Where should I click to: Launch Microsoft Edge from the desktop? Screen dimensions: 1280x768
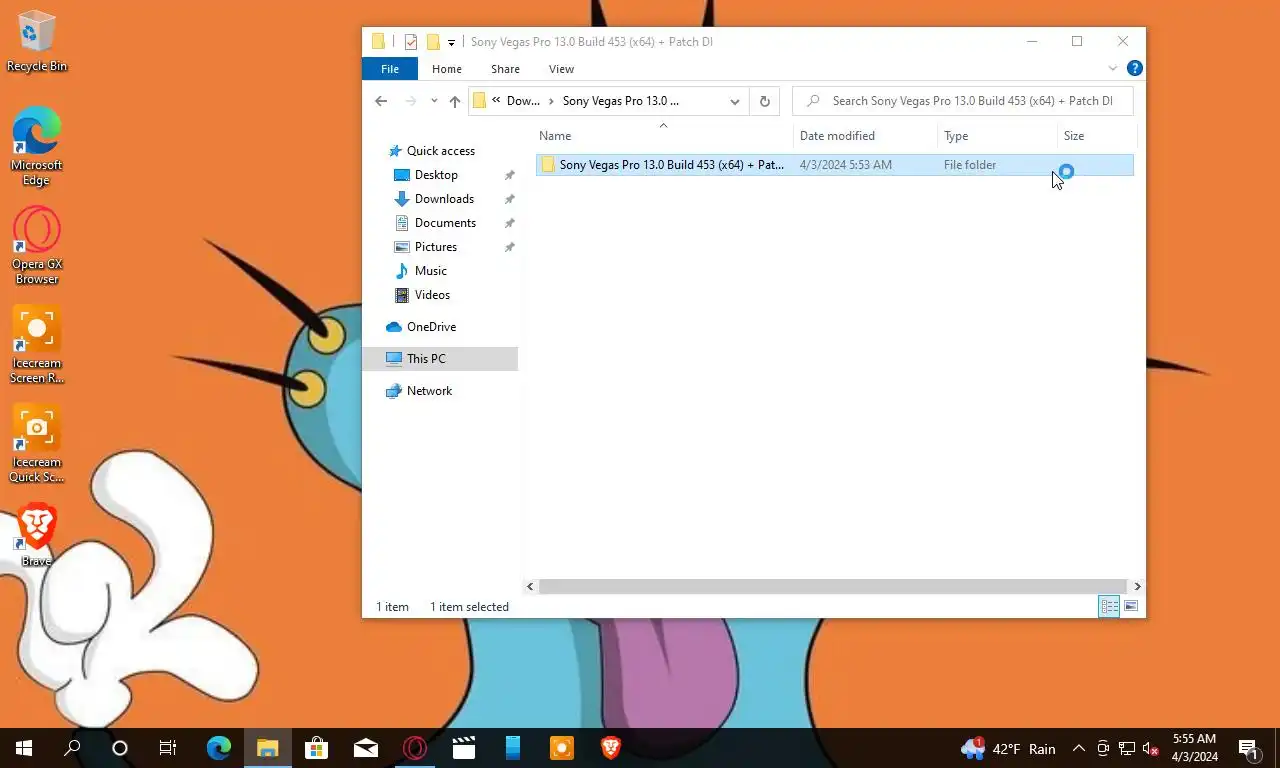(x=37, y=146)
